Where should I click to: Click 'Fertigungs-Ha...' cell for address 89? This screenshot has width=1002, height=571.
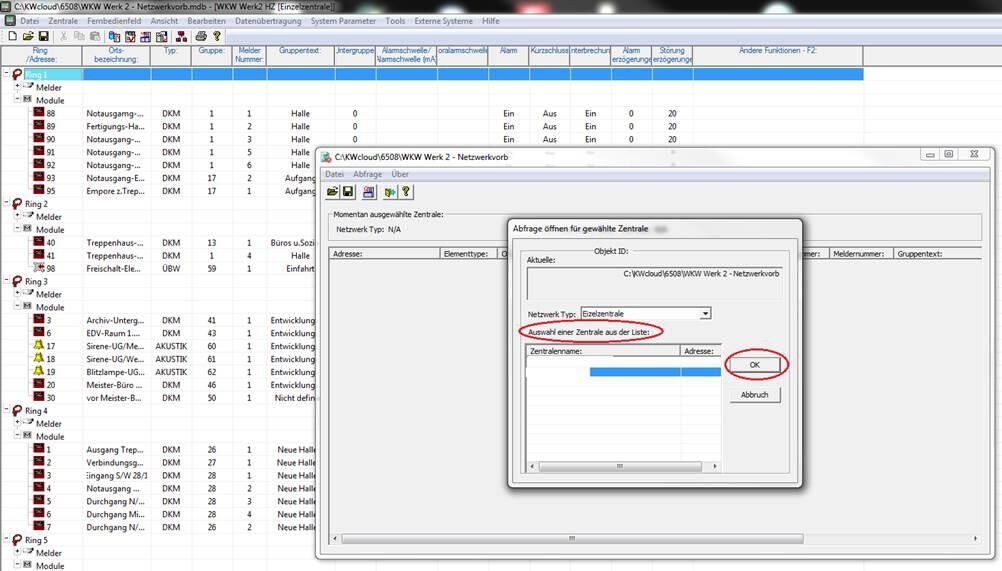tap(115, 126)
